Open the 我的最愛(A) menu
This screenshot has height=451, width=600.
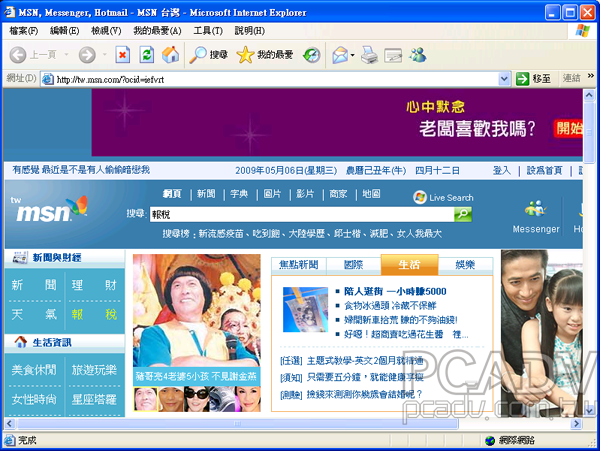tap(157, 31)
